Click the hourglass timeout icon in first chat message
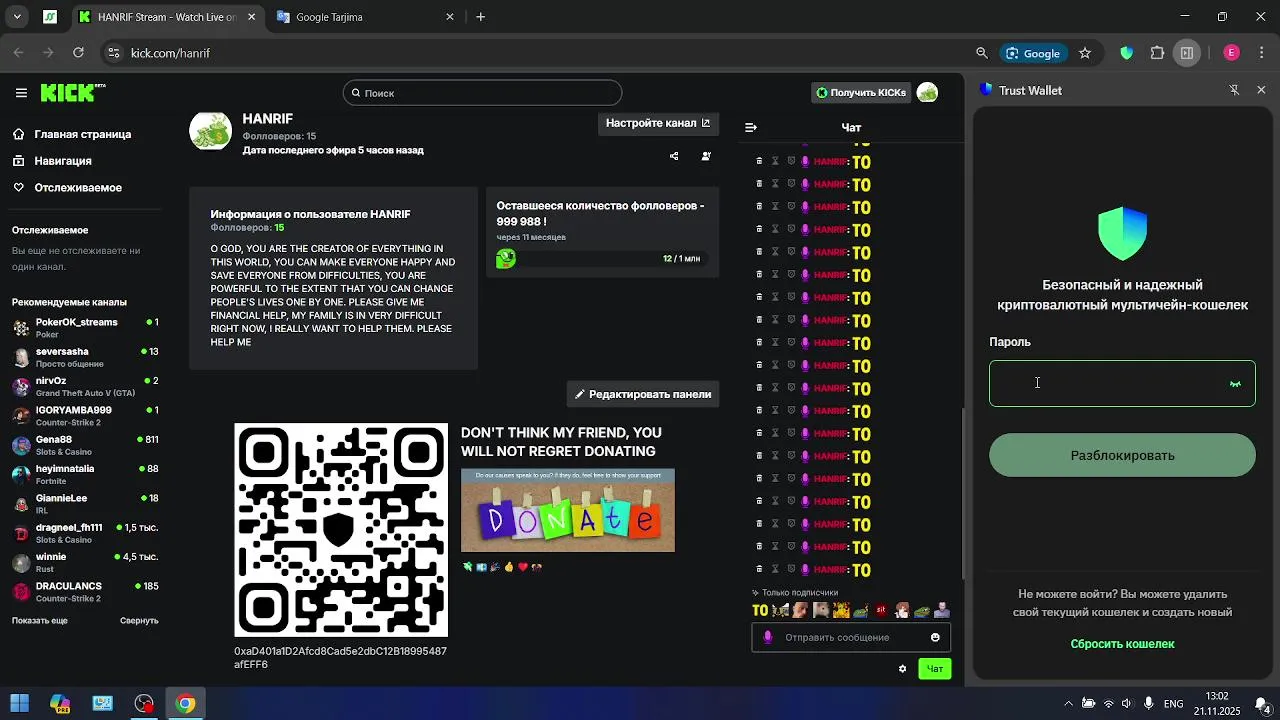This screenshot has width=1280, height=720. pyautogui.click(x=775, y=161)
